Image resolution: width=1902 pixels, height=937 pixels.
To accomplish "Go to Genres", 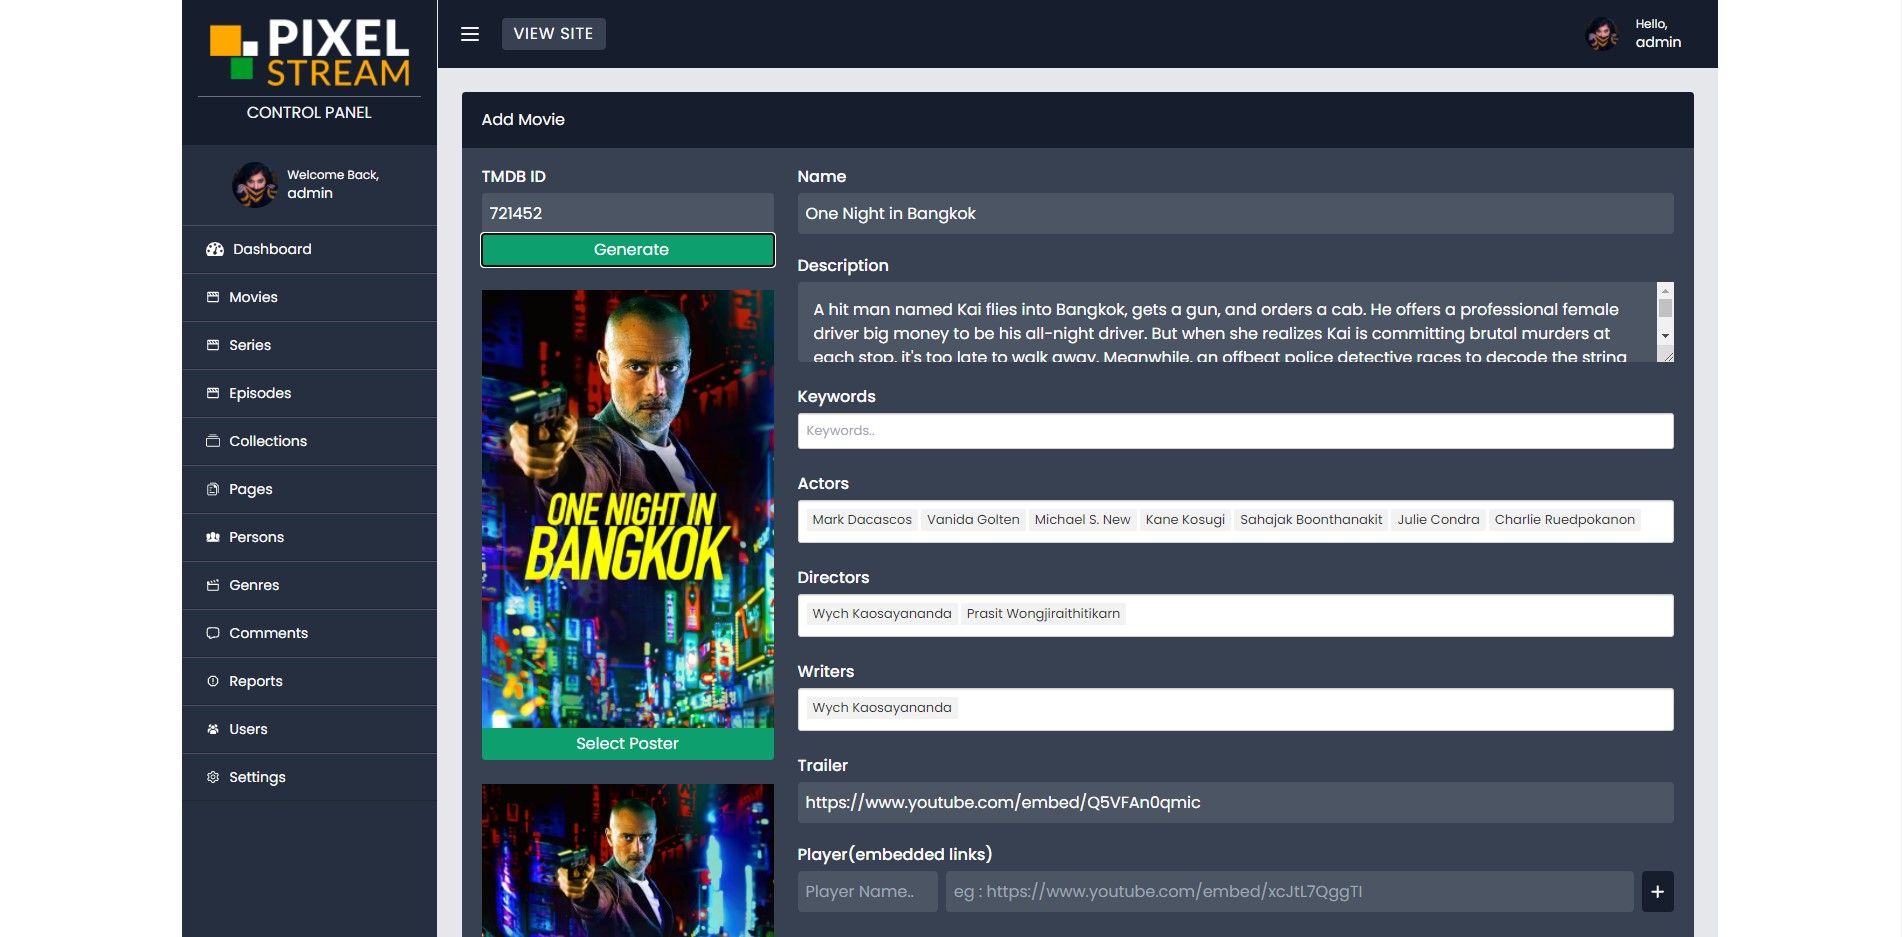I will pyautogui.click(x=309, y=585).
